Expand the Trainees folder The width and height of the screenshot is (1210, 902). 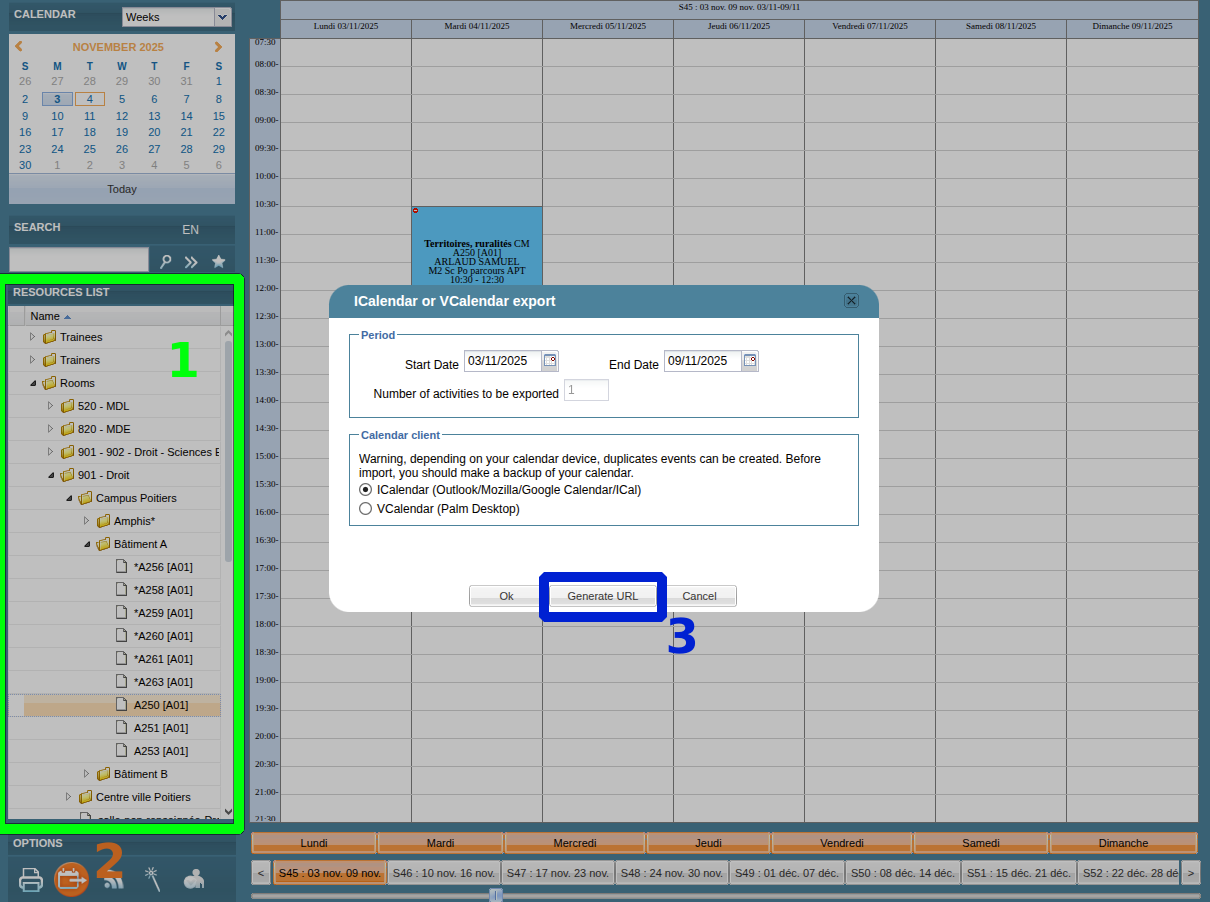(x=33, y=337)
